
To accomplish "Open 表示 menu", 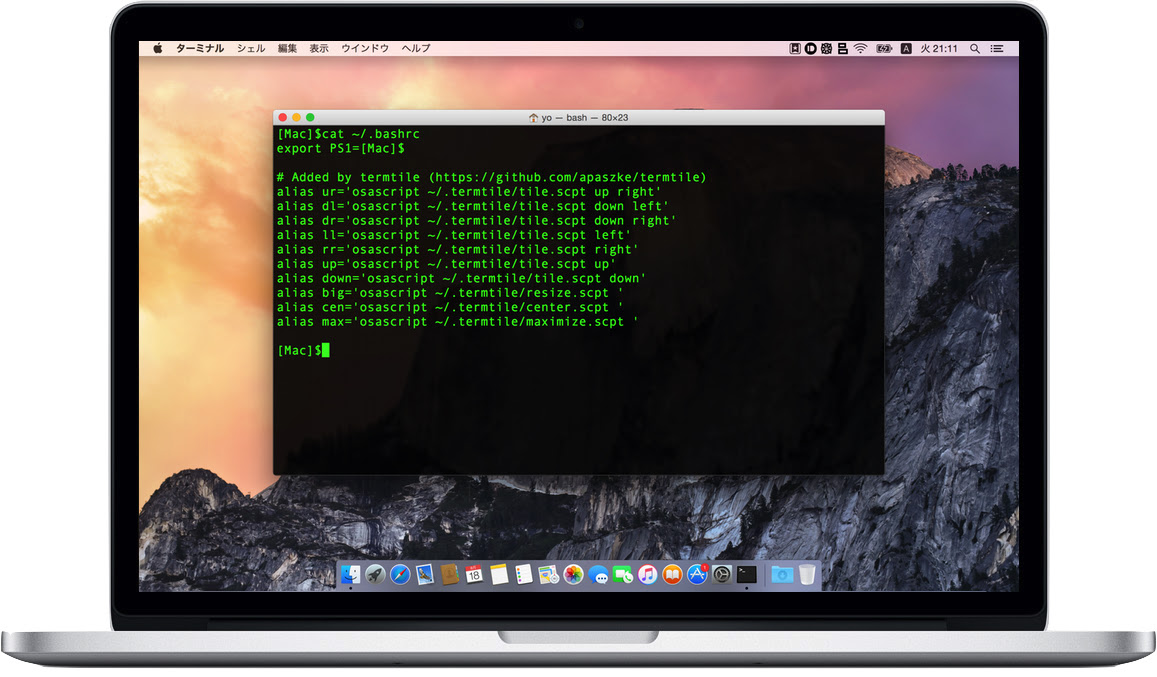I will pyautogui.click(x=319, y=48).
